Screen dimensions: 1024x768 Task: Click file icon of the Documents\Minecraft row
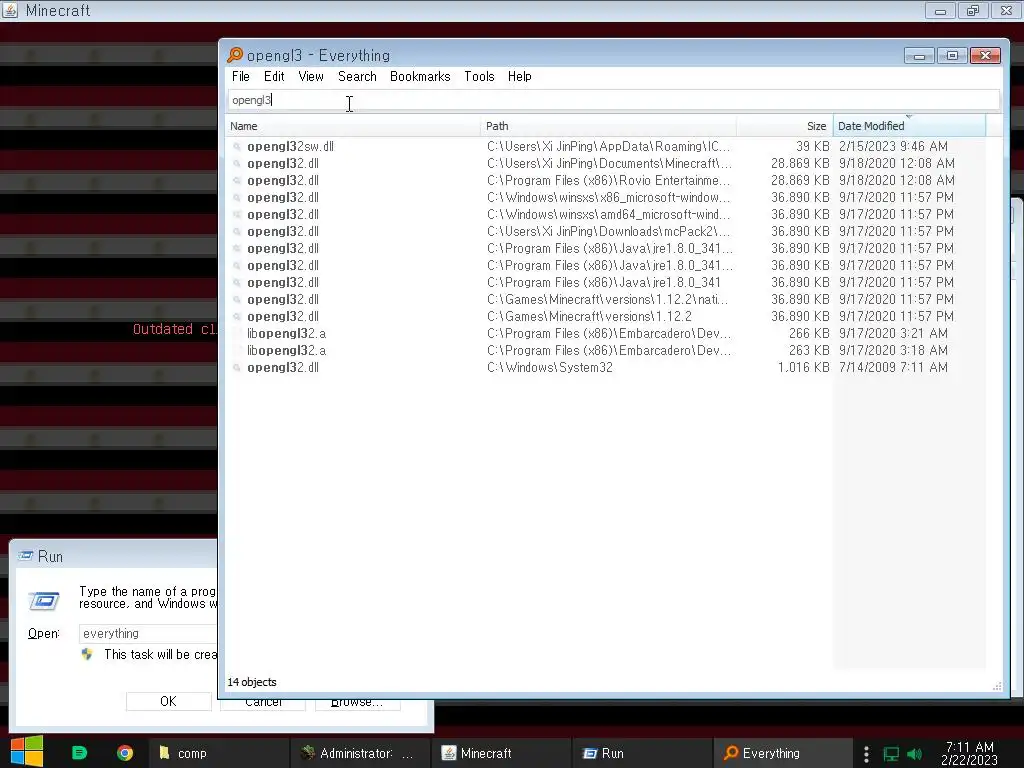237,163
